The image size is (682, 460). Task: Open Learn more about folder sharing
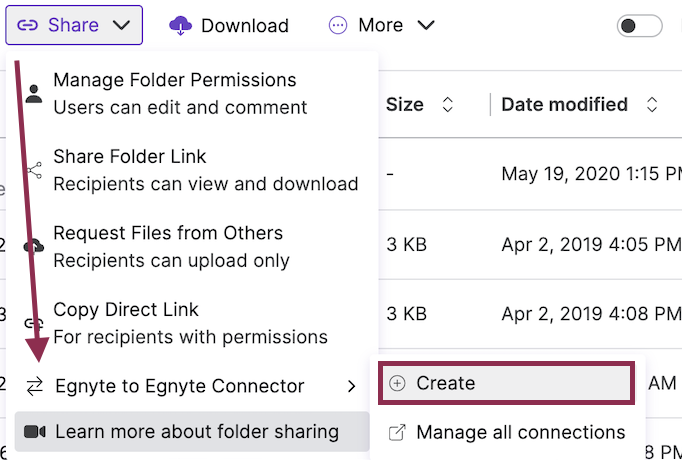click(x=192, y=432)
